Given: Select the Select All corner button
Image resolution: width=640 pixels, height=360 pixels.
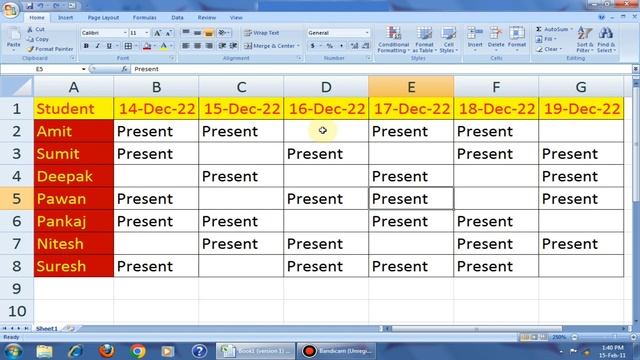Looking at the screenshot, I should [16, 87].
